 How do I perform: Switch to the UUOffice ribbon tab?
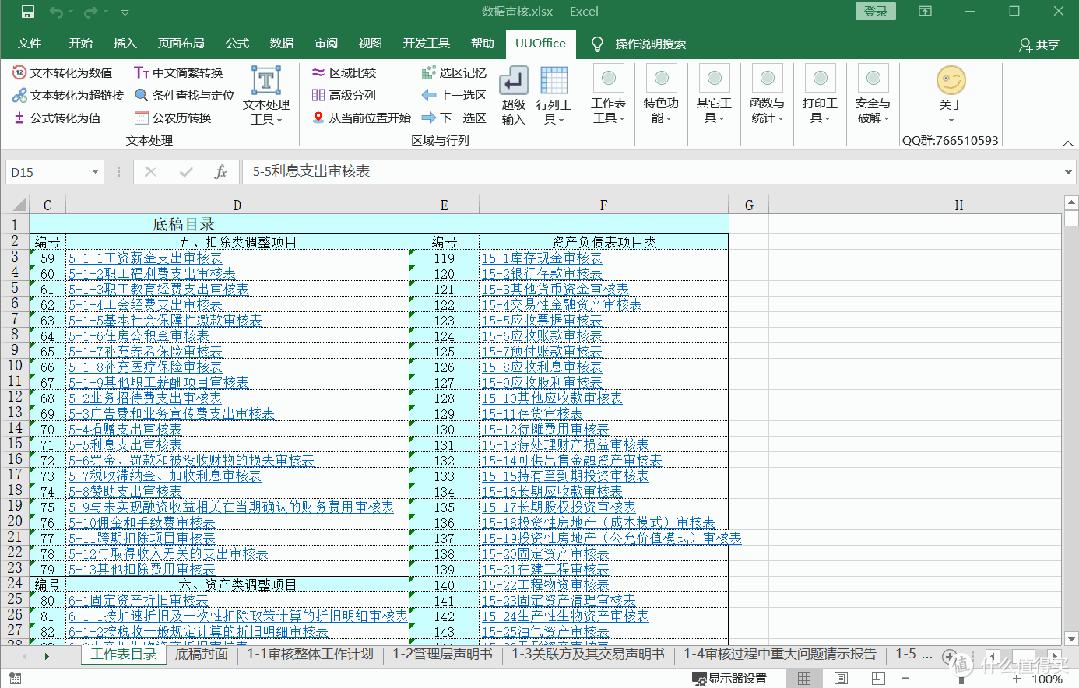[541, 43]
